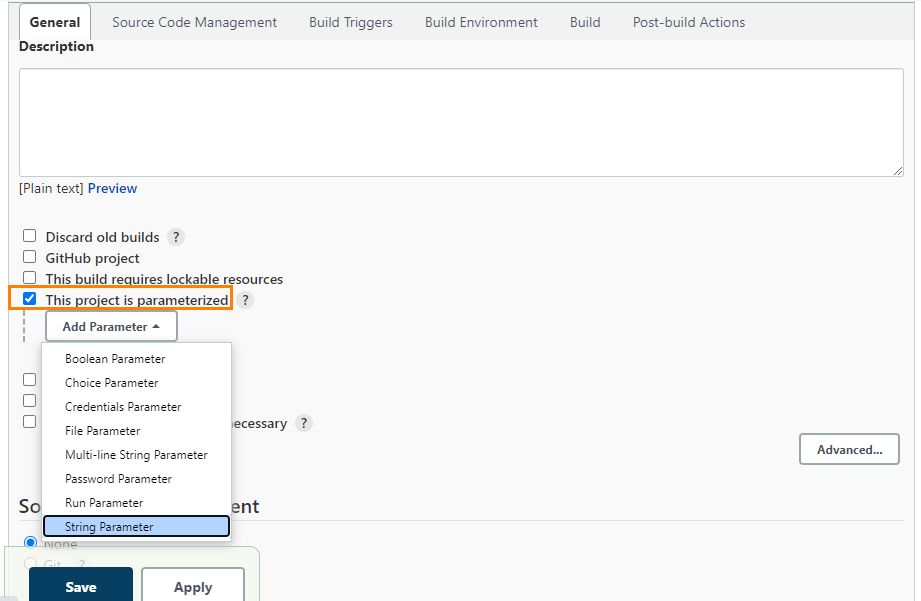The width and height of the screenshot is (921, 601).
Task: Open the Post-build Actions tab
Action: (x=688, y=21)
